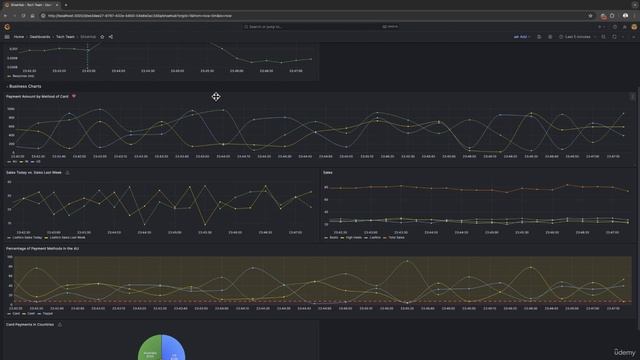Open the Percentage of Payment Methods panel title
This screenshot has width=640, height=360.
[42, 249]
